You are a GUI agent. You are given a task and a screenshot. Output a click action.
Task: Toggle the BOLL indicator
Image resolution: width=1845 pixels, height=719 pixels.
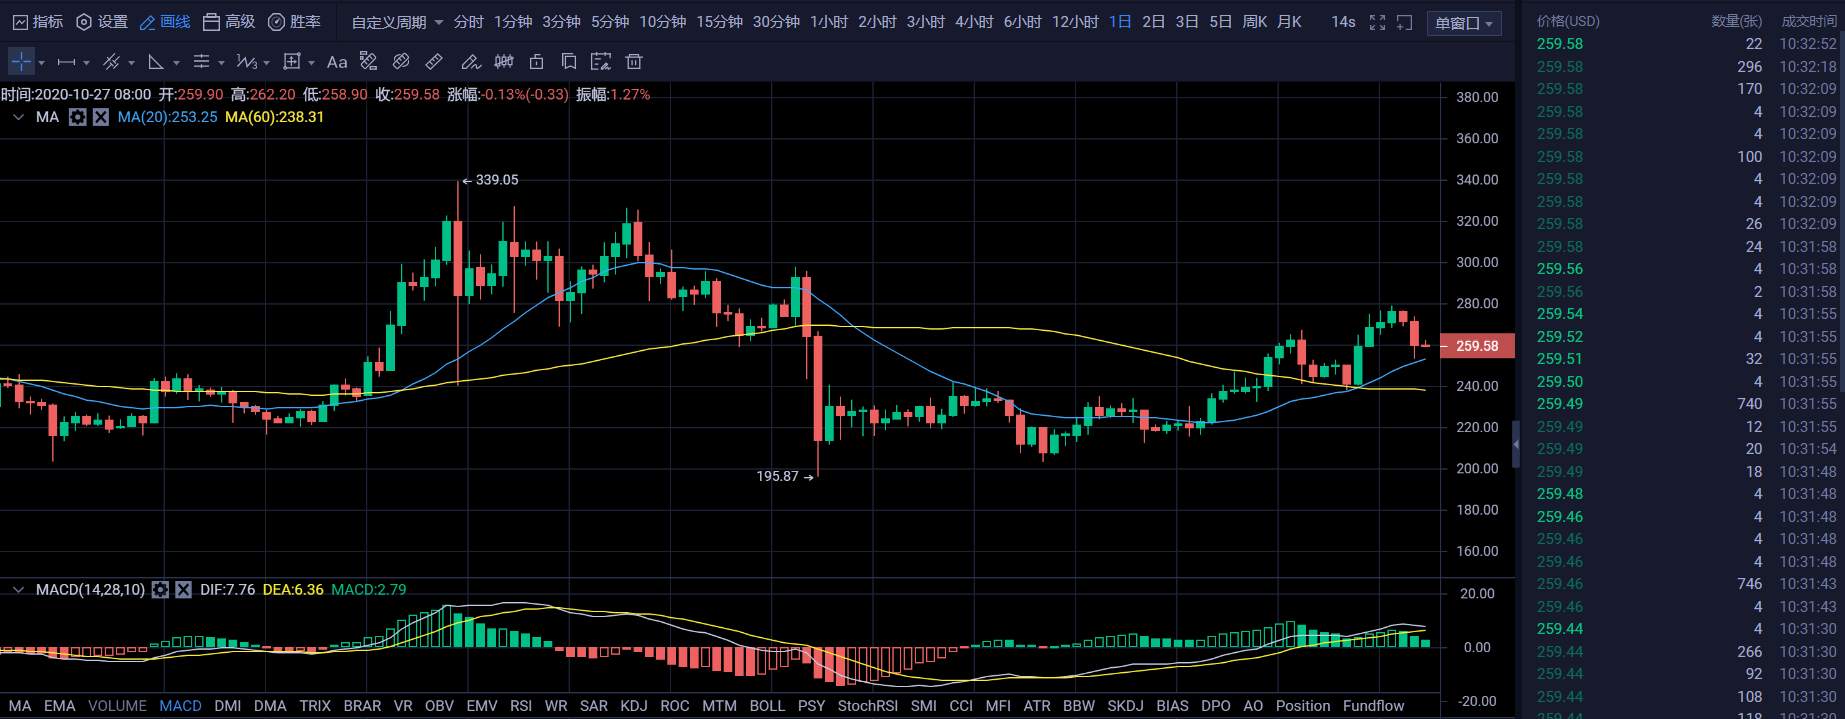pyautogui.click(x=767, y=706)
